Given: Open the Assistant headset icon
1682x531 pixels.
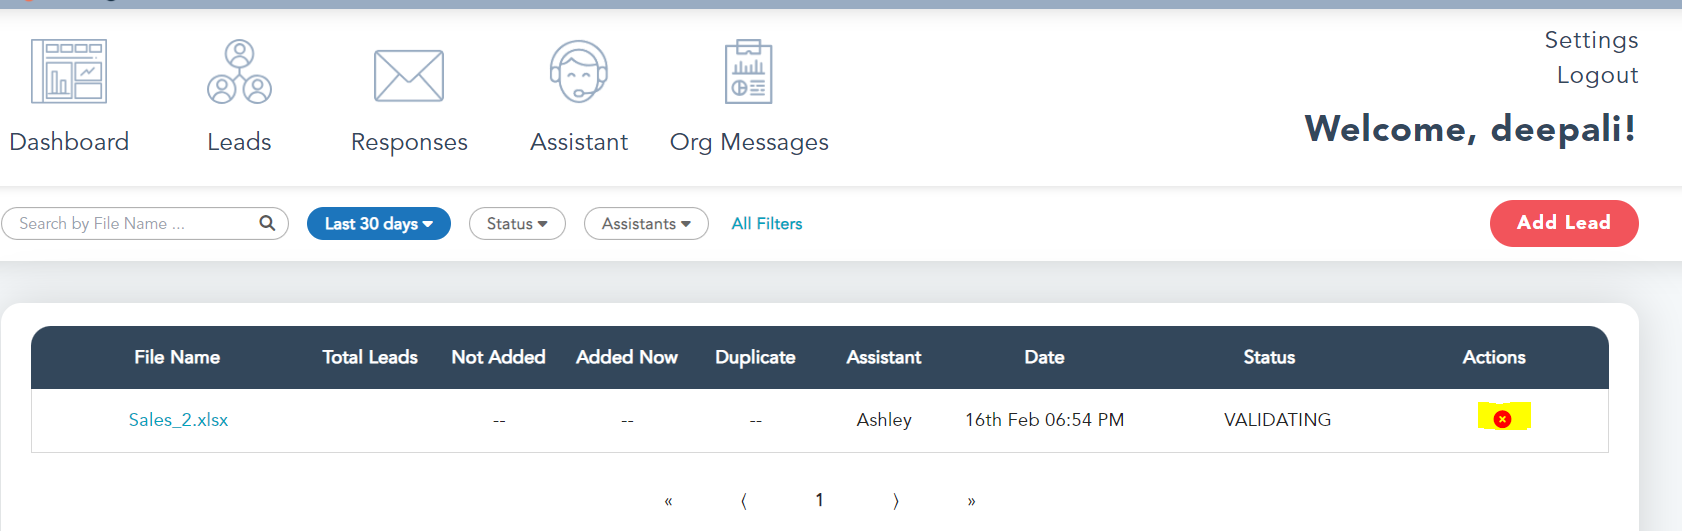Looking at the screenshot, I should 579,72.
